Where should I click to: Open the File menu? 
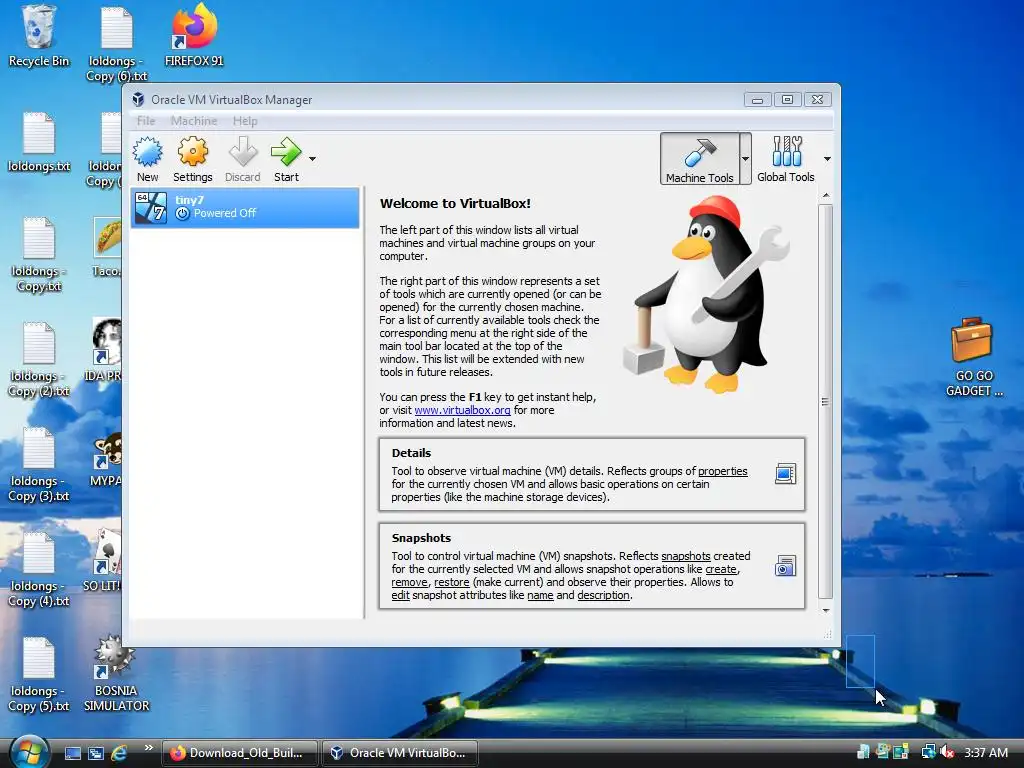146,121
